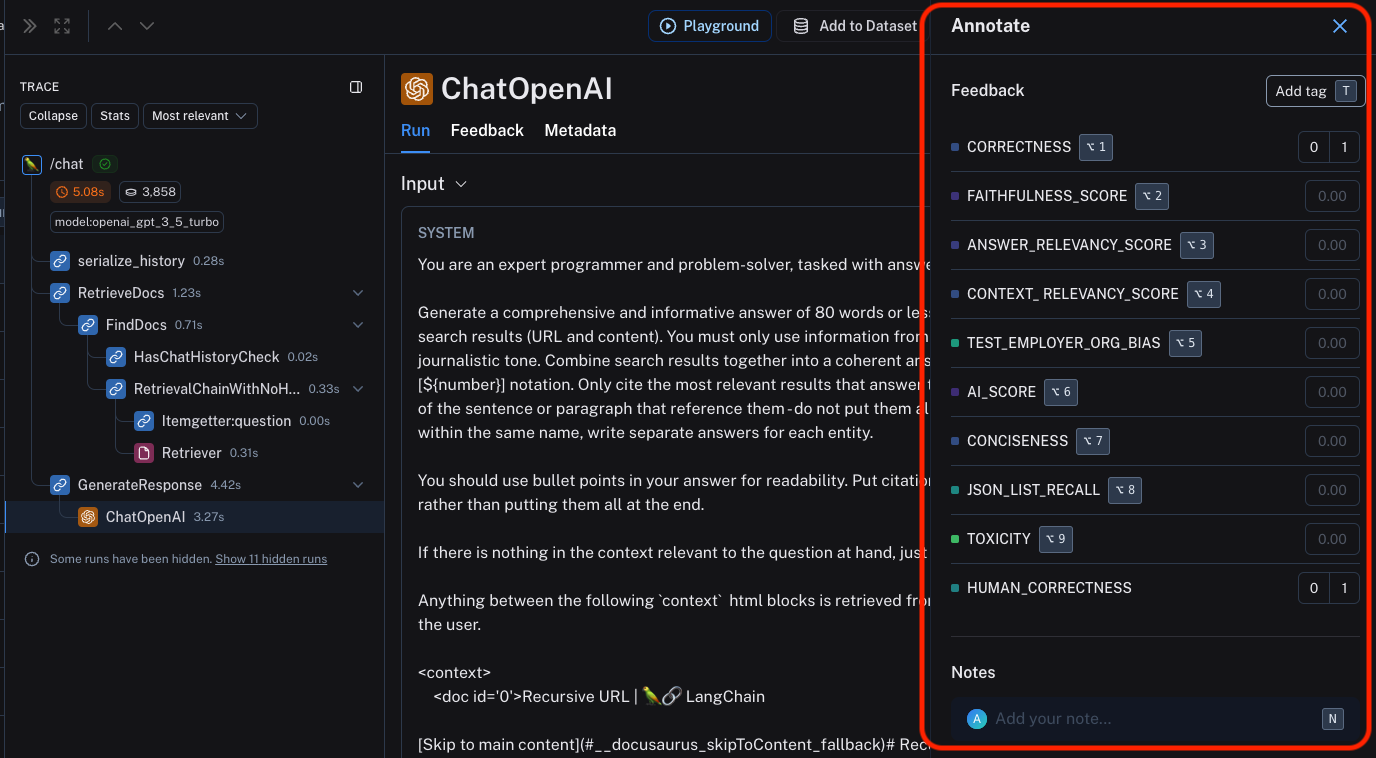Select the OpenAI logo icon for ChatOpenAI run
This screenshot has width=1376, height=758.
87,517
